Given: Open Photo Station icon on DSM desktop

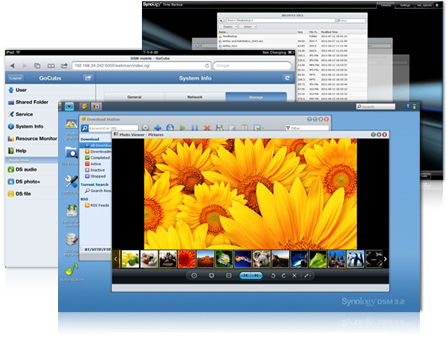Looking at the screenshot, I should pos(71,124).
